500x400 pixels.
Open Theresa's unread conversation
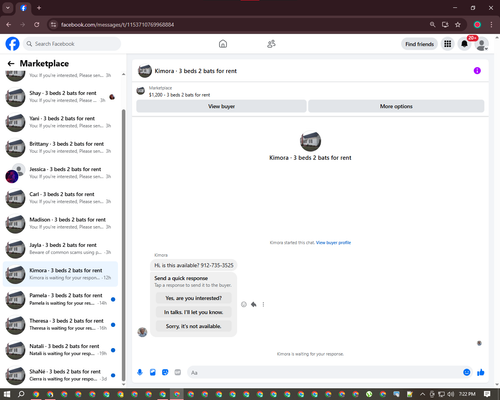(60, 324)
